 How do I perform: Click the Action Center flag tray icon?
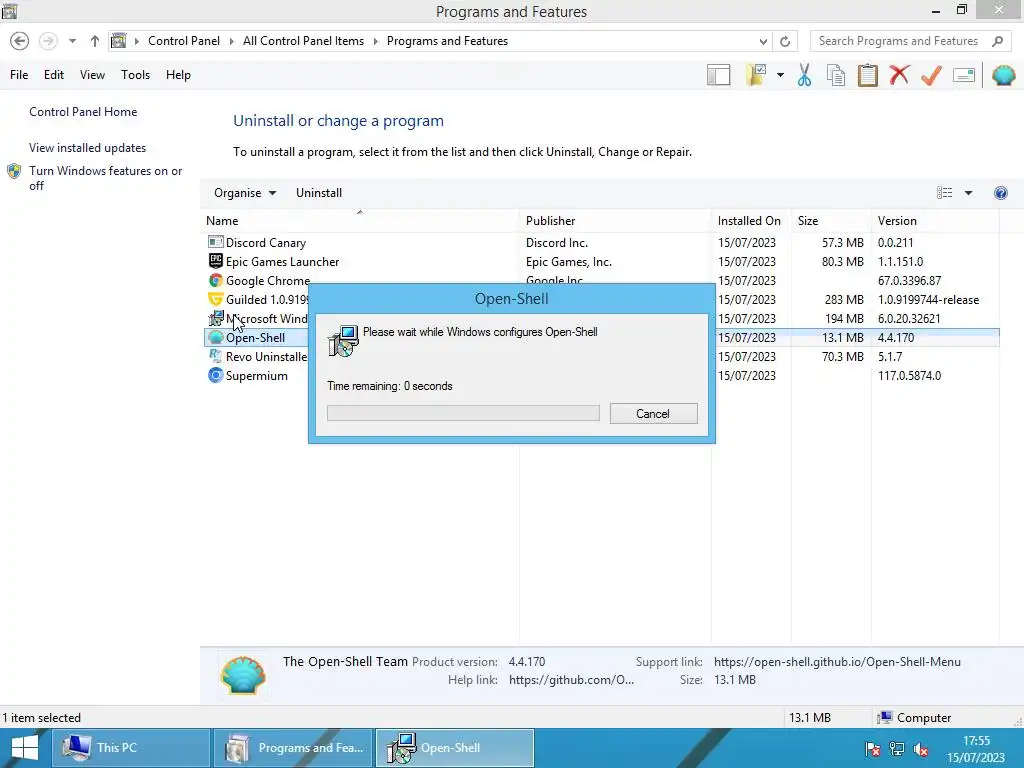pos(872,749)
